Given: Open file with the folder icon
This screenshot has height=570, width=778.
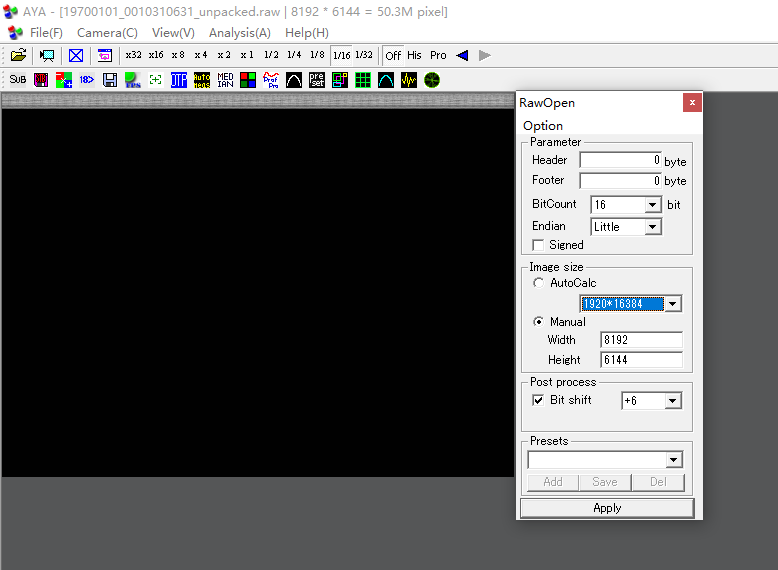Looking at the screenshot, I should 18,55.
